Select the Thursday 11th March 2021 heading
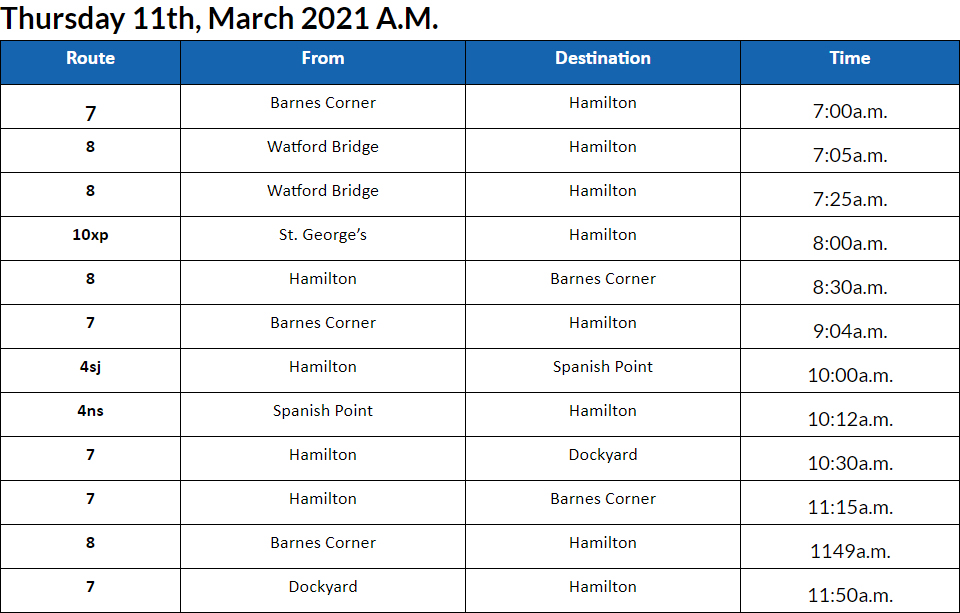 (x=221, y=18)
